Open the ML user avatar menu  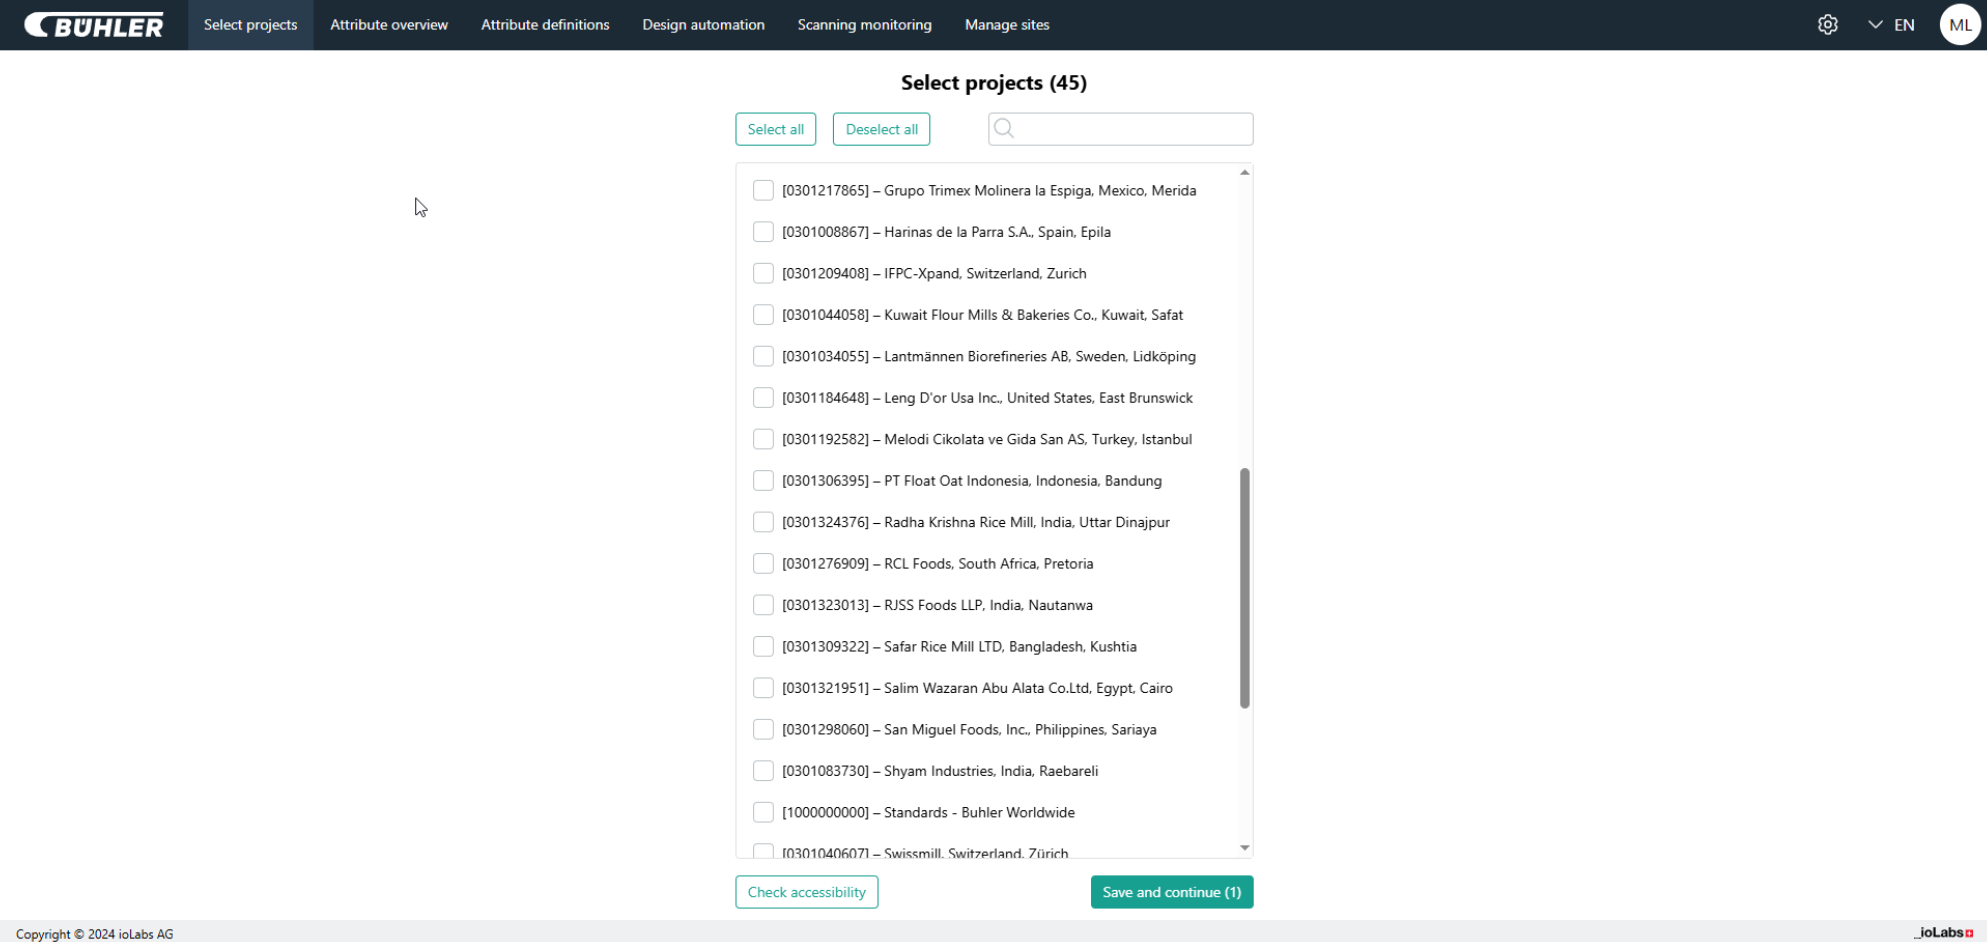pos(1960,25)
